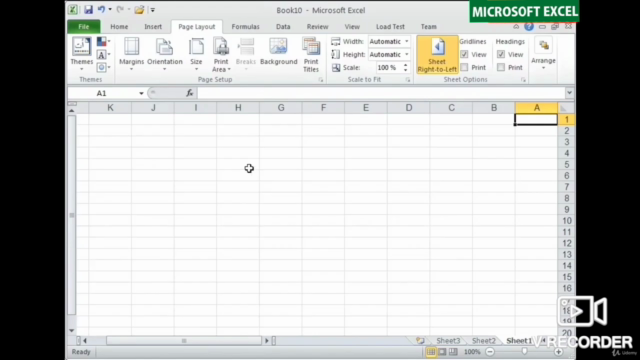Open the theme Effects icon
The image size is (640, 360).
click(102, 67)
